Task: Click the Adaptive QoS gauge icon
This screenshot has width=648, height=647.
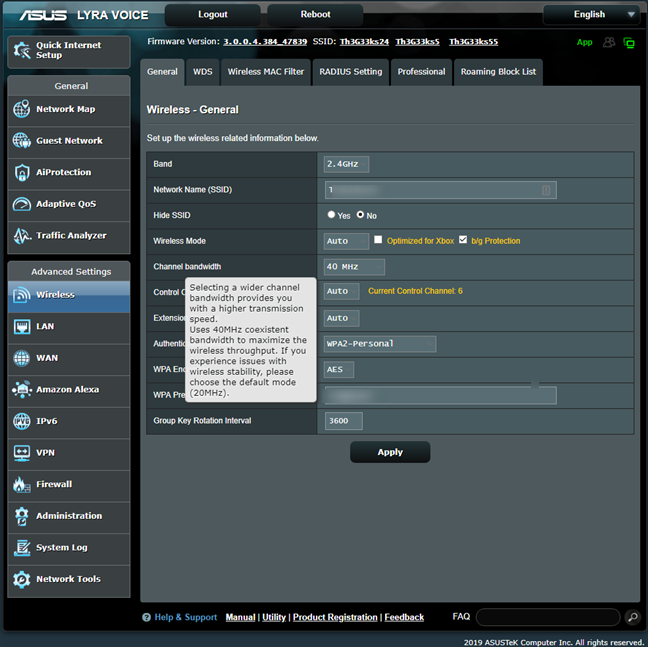Action: point(21,204)
